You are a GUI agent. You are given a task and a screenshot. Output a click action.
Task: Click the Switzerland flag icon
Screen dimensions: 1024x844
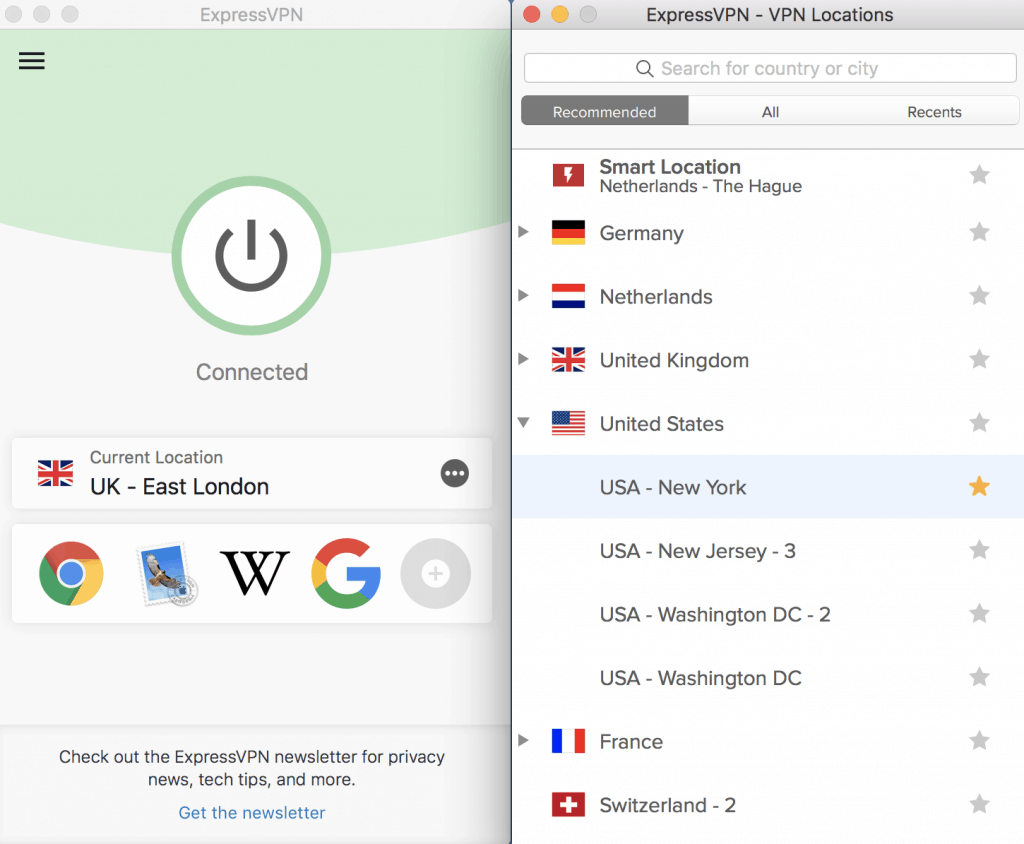pos(568,805)
